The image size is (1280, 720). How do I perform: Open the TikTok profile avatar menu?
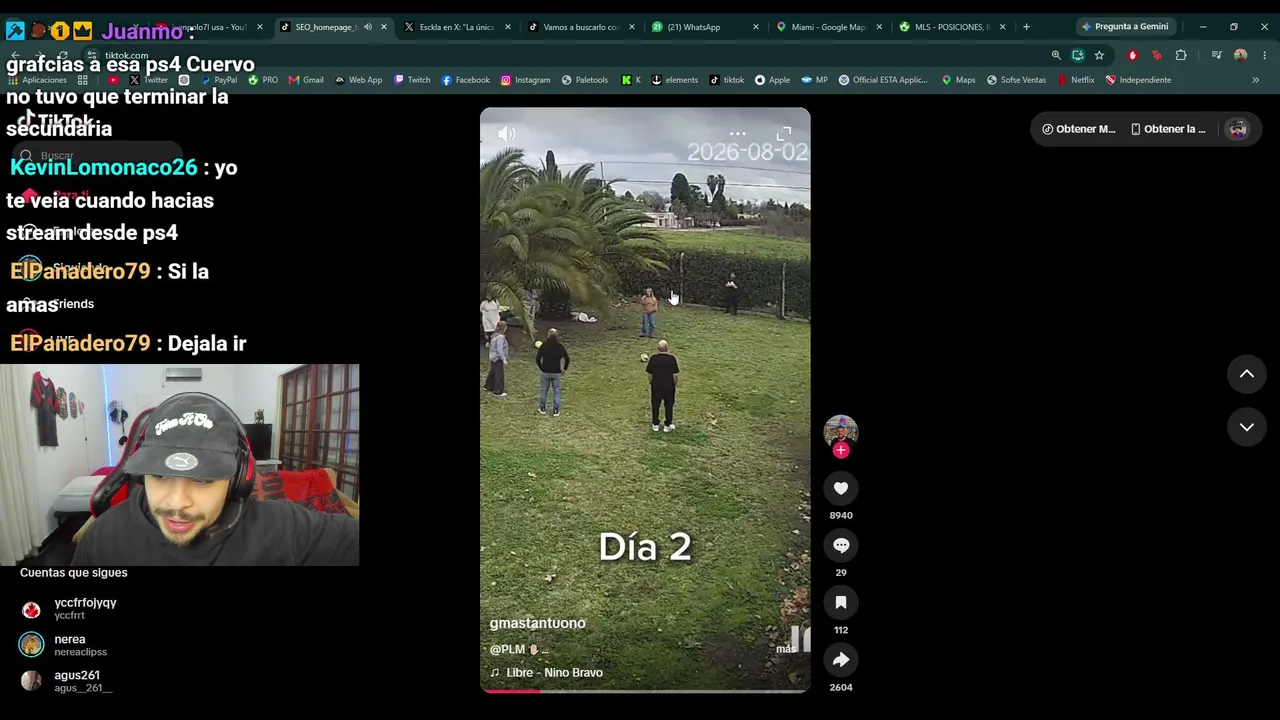coord(1238,129)
